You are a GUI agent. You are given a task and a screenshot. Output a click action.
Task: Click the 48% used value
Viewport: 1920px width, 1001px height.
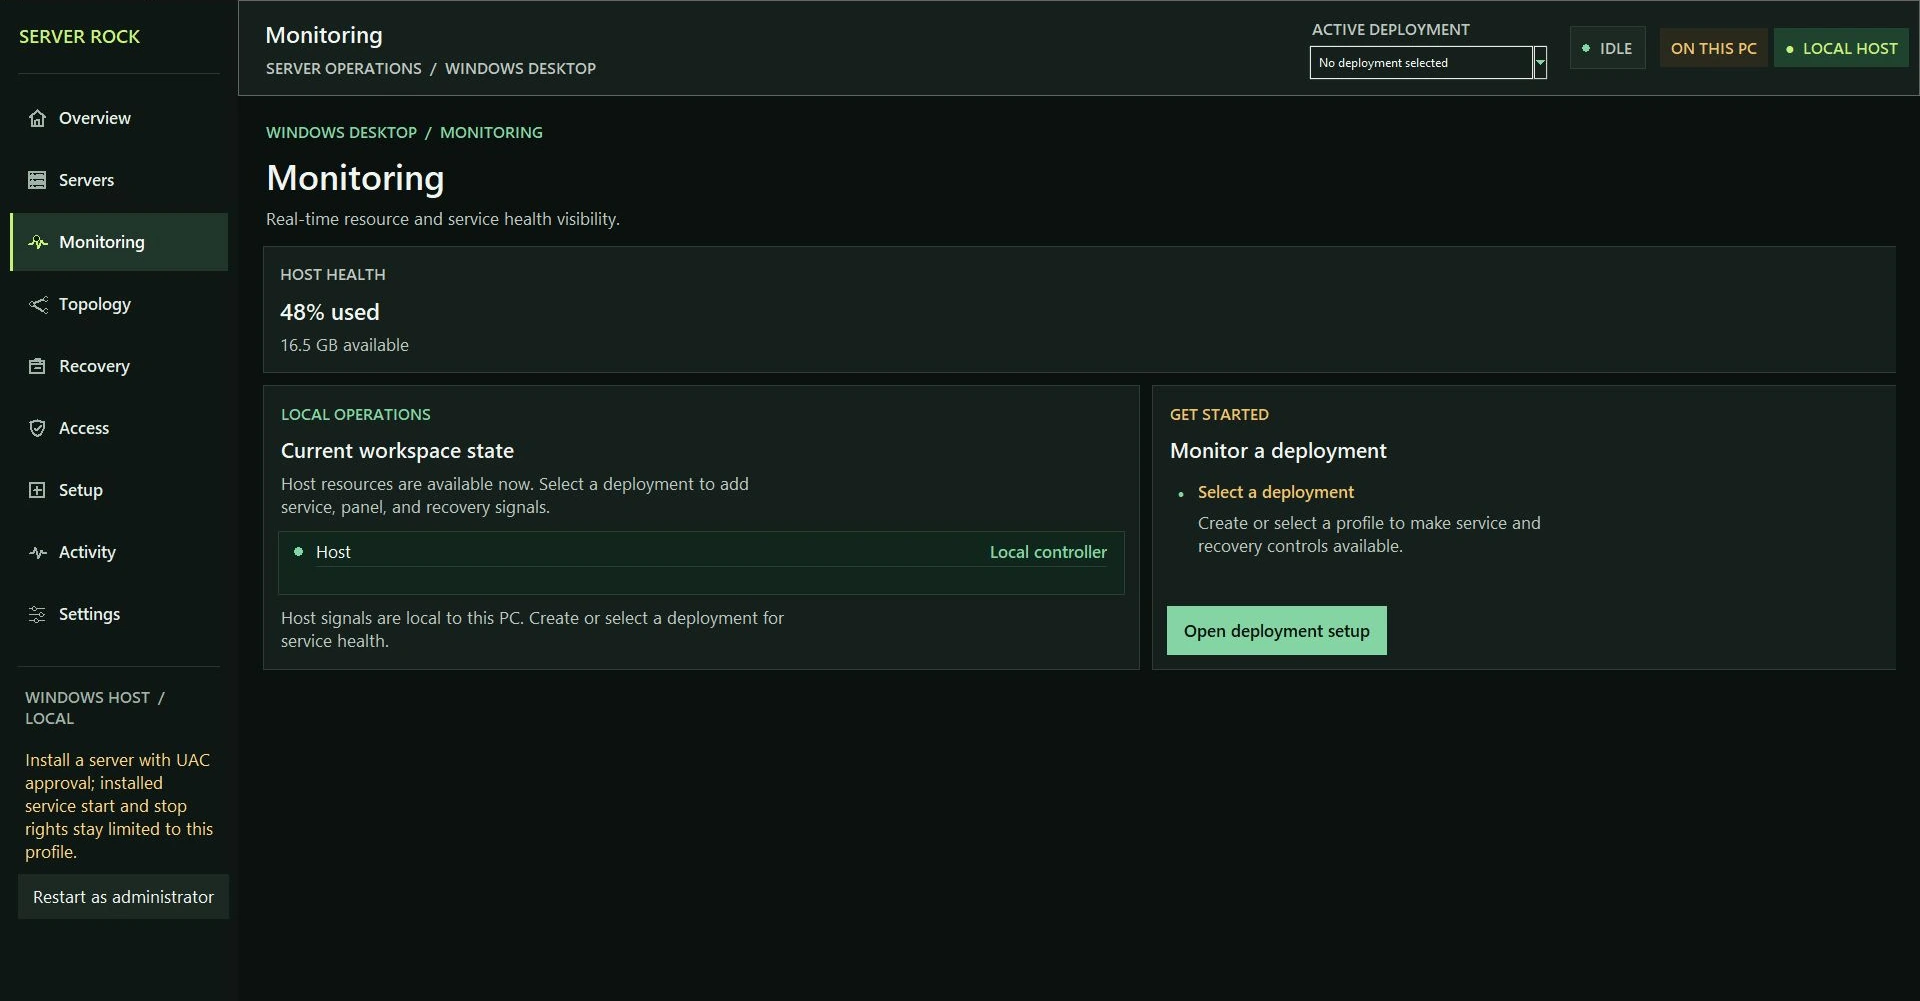click(330, 312)
